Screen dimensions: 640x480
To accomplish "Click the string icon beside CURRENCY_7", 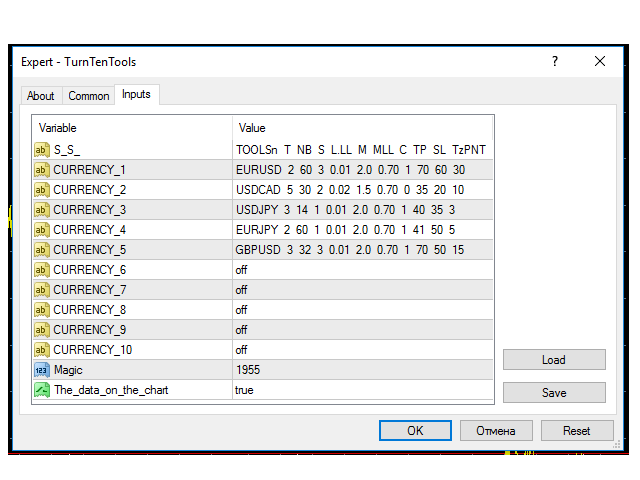I will (42, 290).
